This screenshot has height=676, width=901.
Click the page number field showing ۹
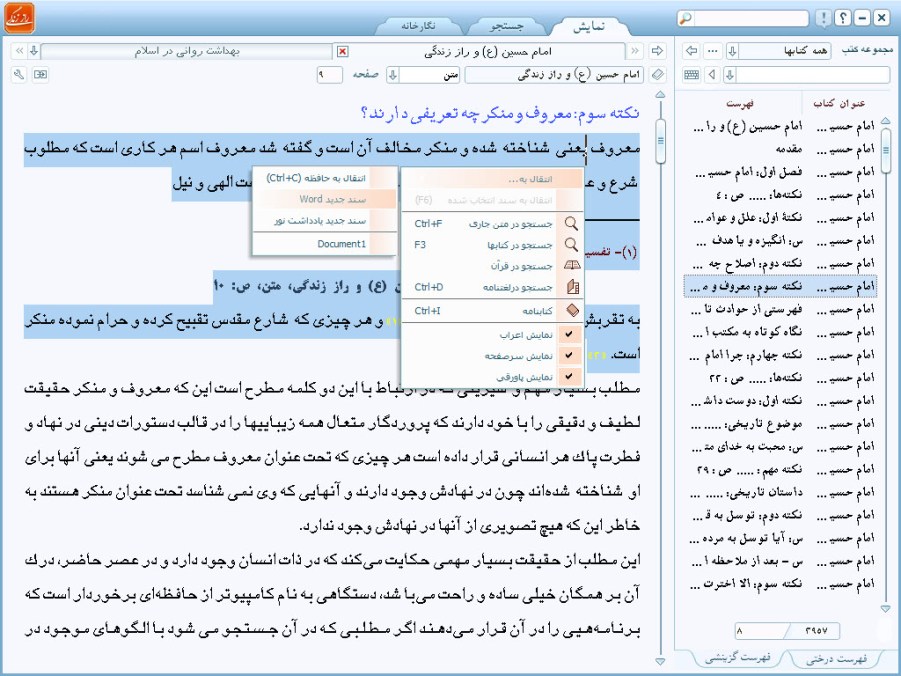tap(330, 75)
